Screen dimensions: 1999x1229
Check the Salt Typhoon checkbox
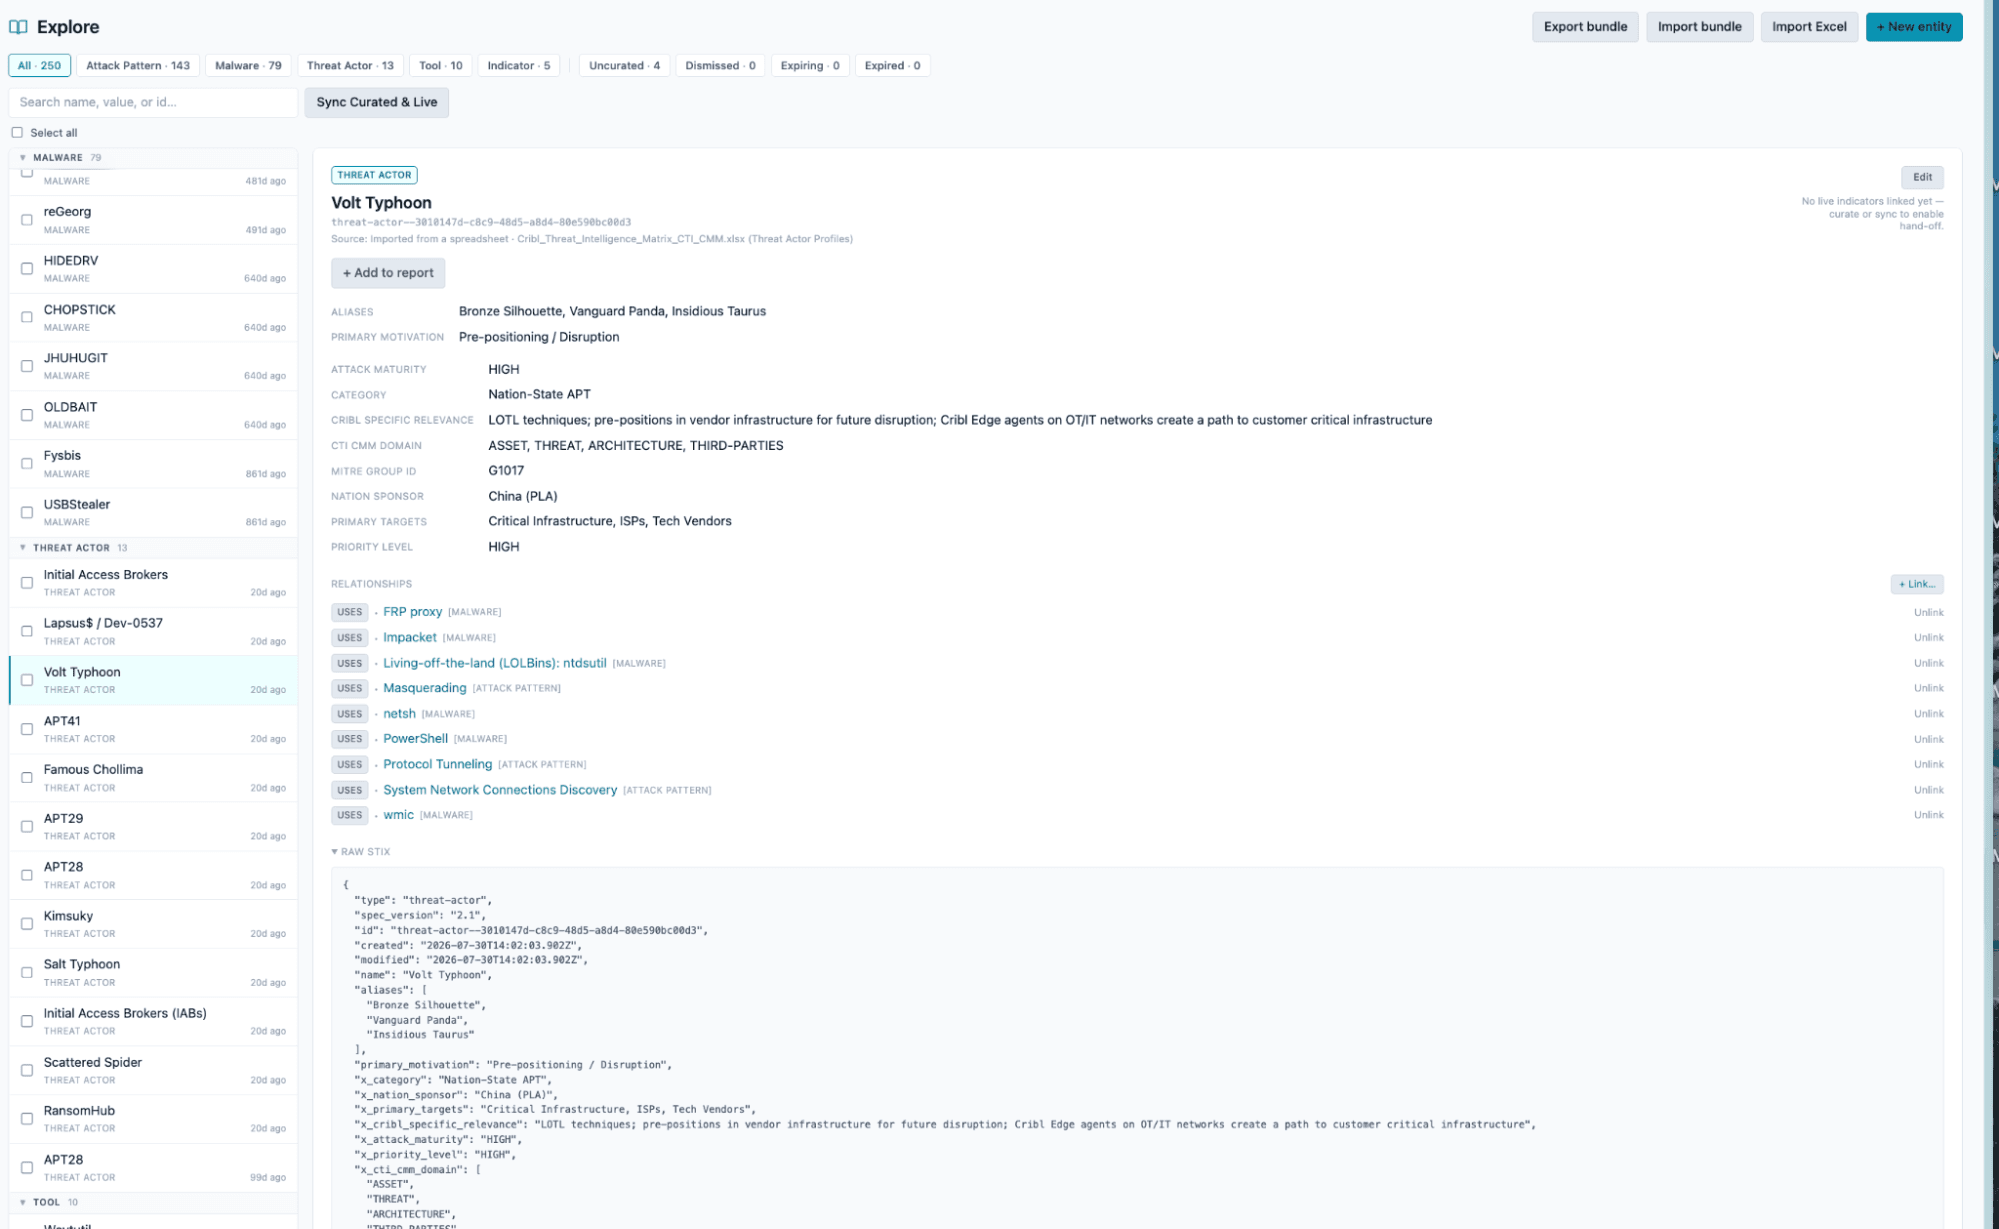click(27, 973)
